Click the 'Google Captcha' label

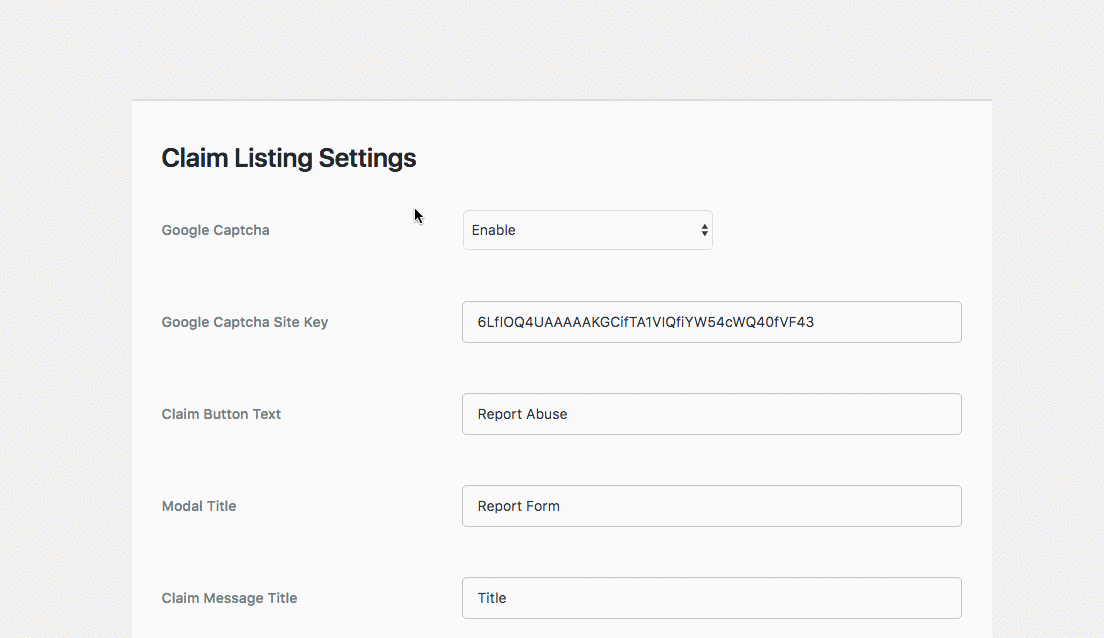click(x=215, y=230)
